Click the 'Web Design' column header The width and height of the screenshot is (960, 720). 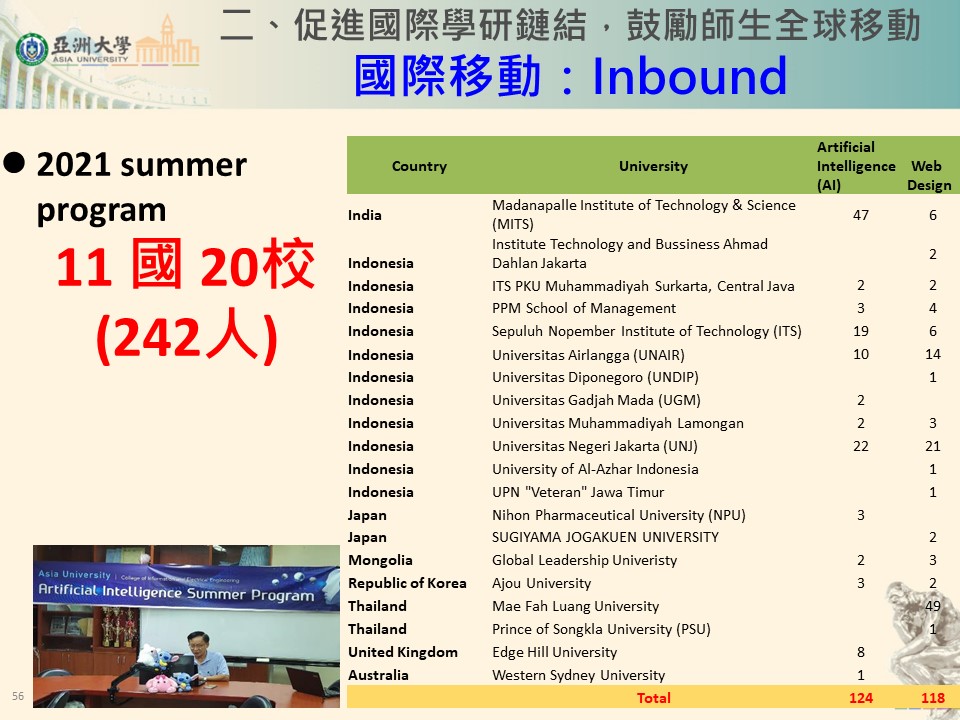pos(929,175)
